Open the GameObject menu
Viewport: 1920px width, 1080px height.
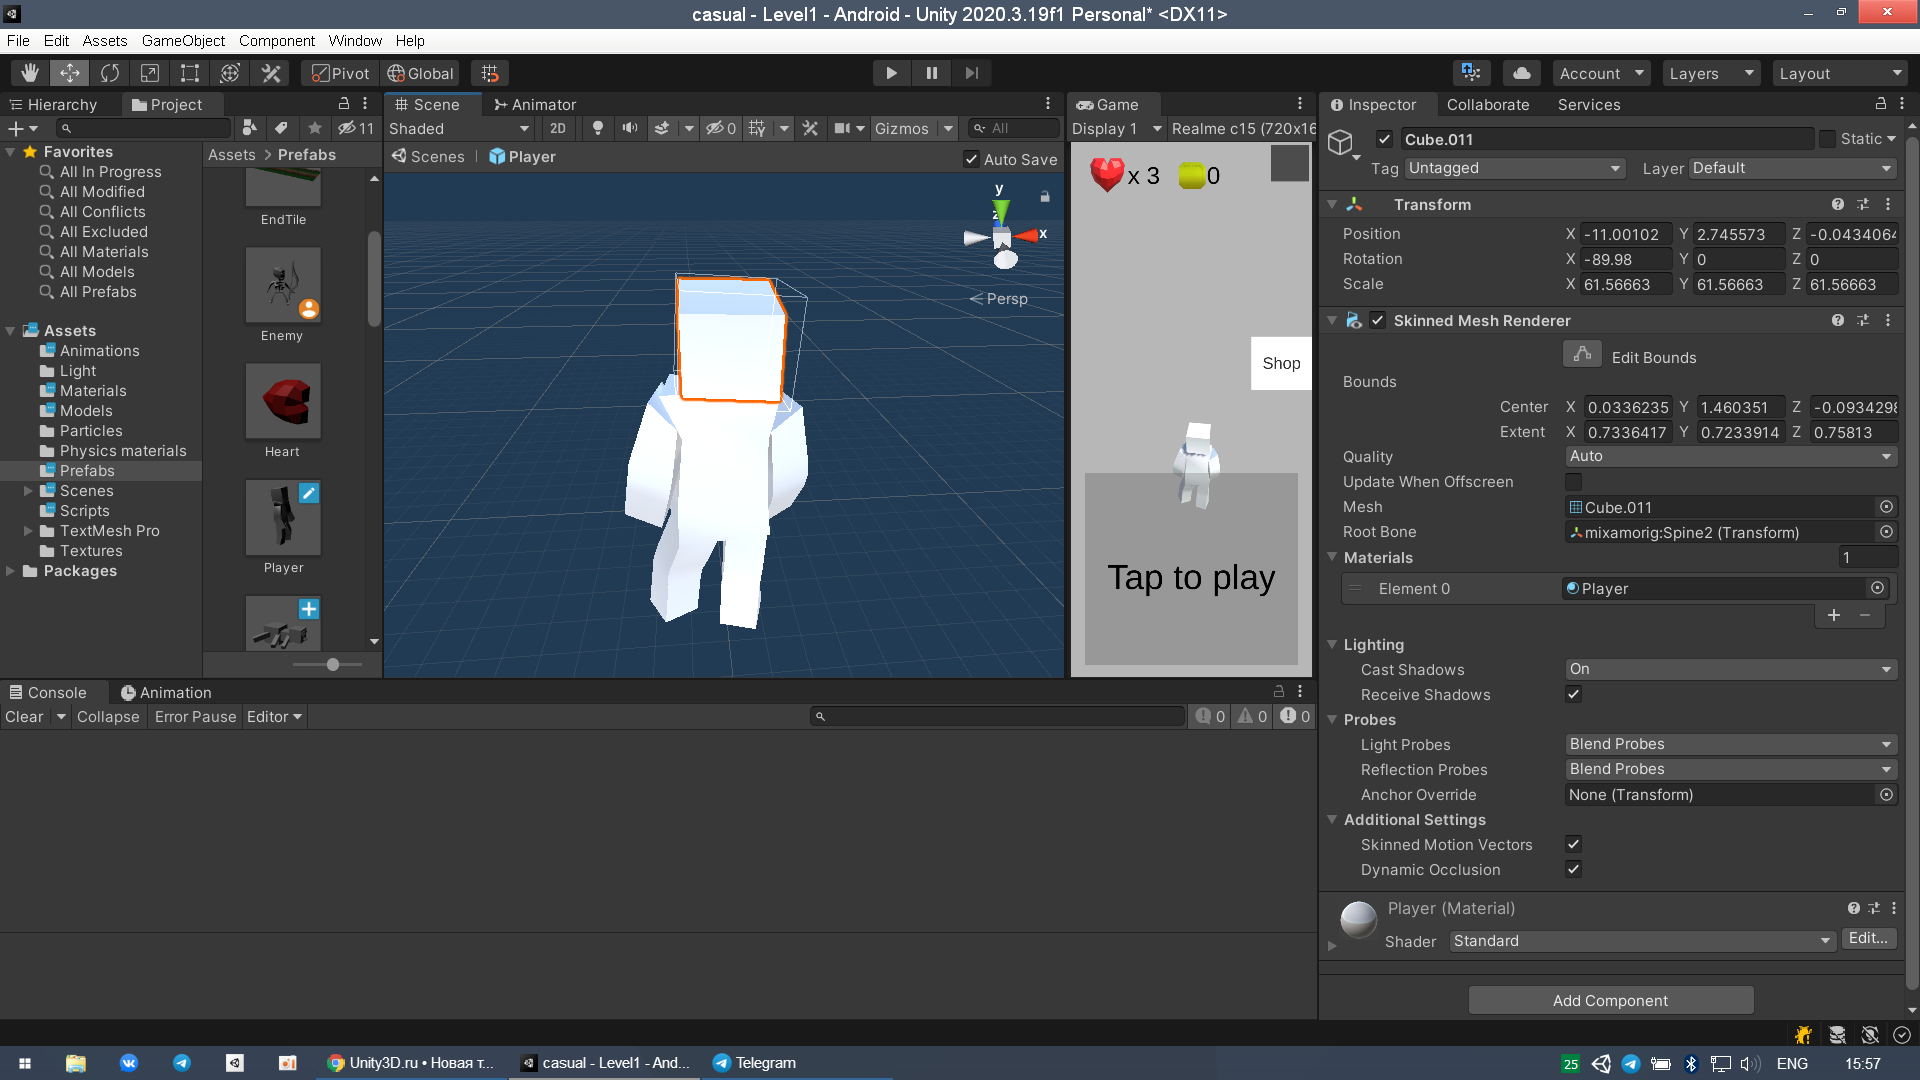pos(183,41)
